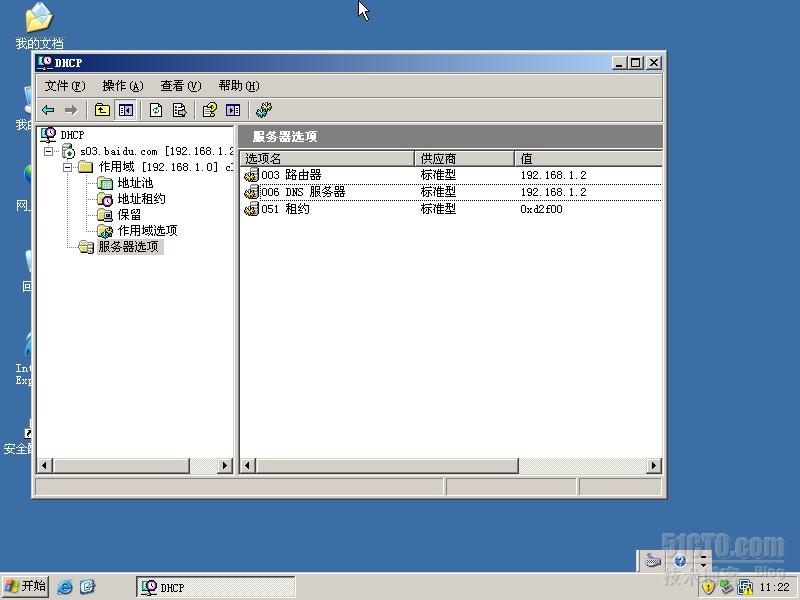The height and width of the screenshot is (600, 800).
Task: Open the 文件(F) menu
Action: [64, 86]
